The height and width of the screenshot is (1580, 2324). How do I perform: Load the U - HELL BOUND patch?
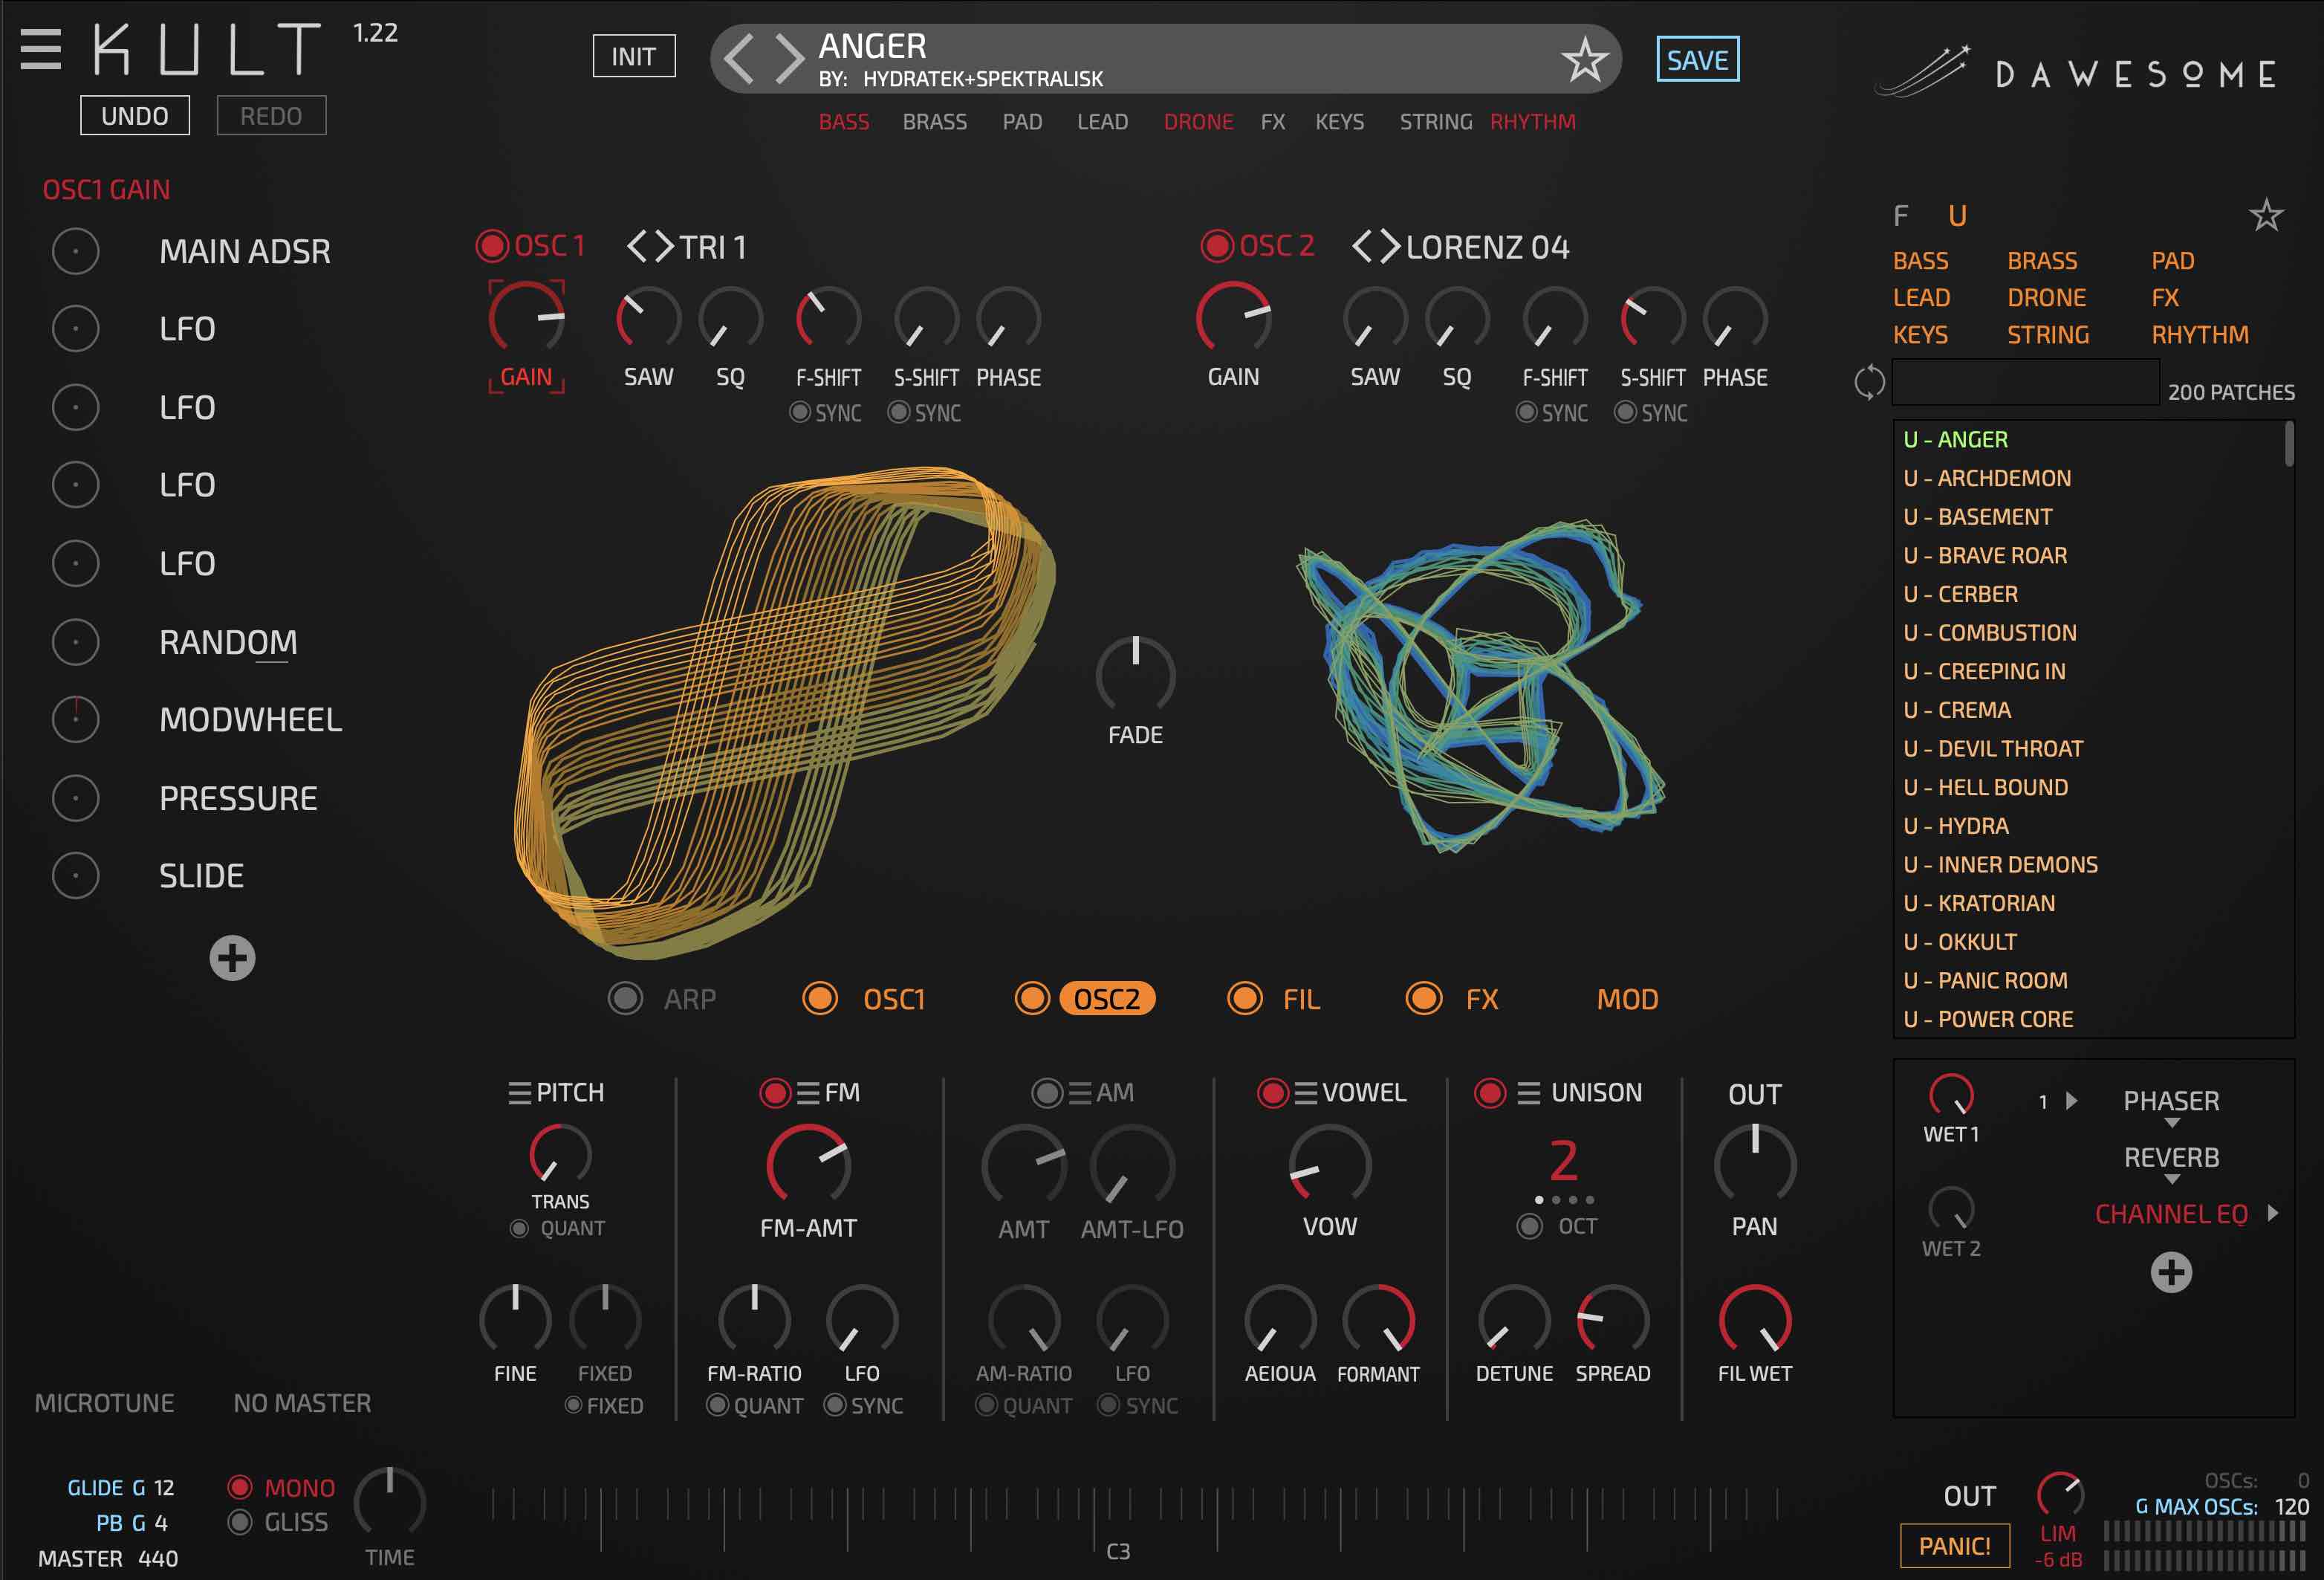(x=1985, y=787)
